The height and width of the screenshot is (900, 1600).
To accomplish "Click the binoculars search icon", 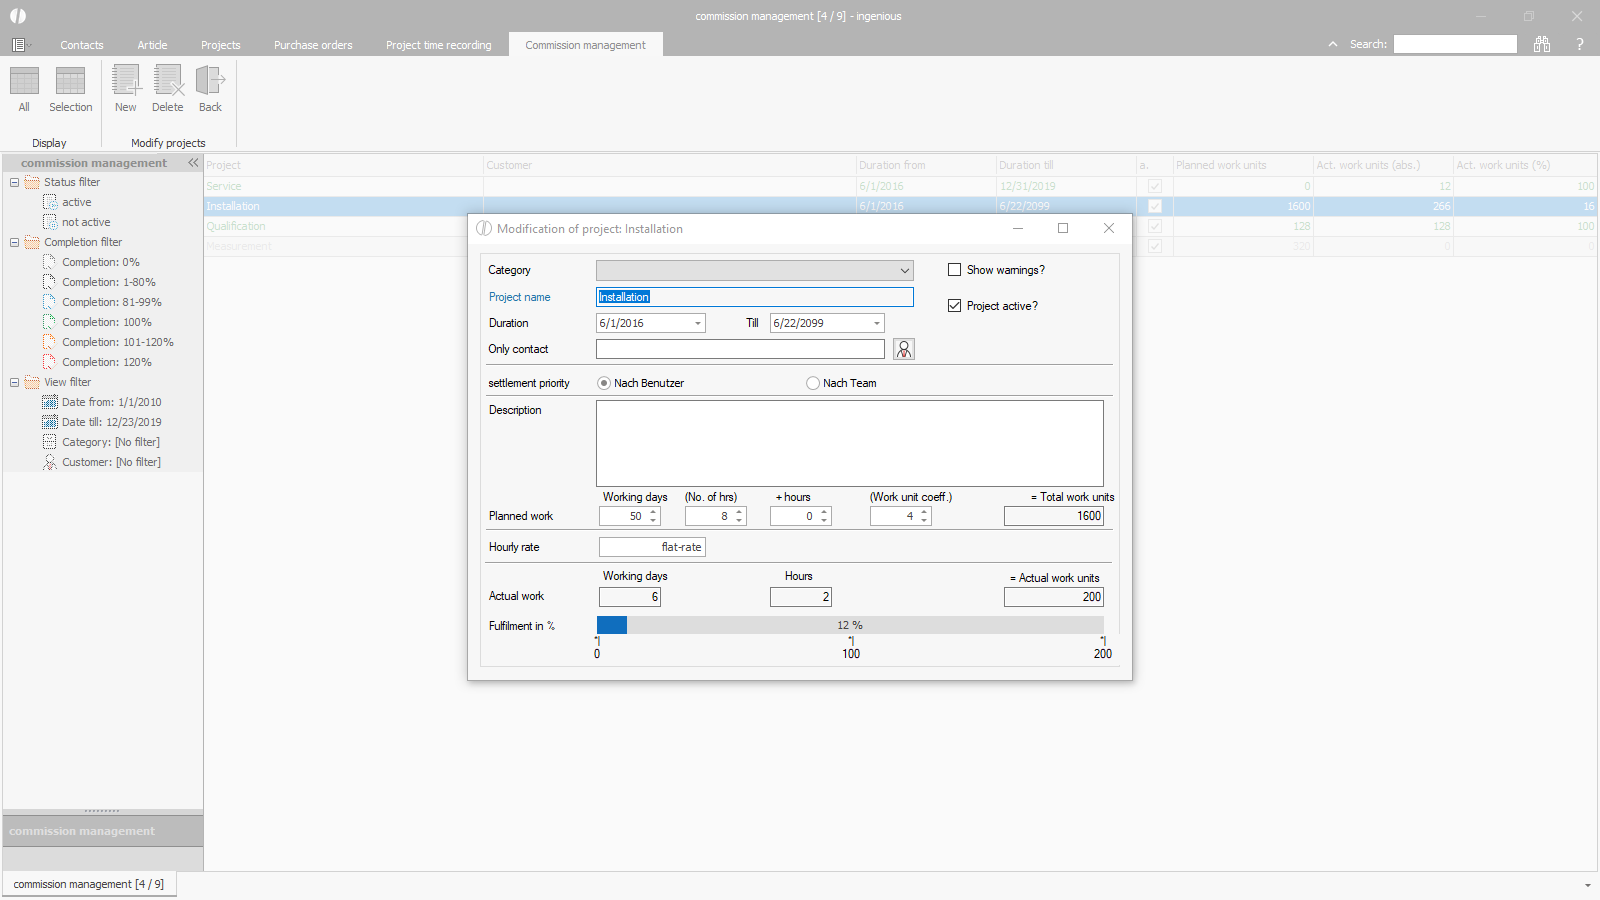I will click(1542, 44).
